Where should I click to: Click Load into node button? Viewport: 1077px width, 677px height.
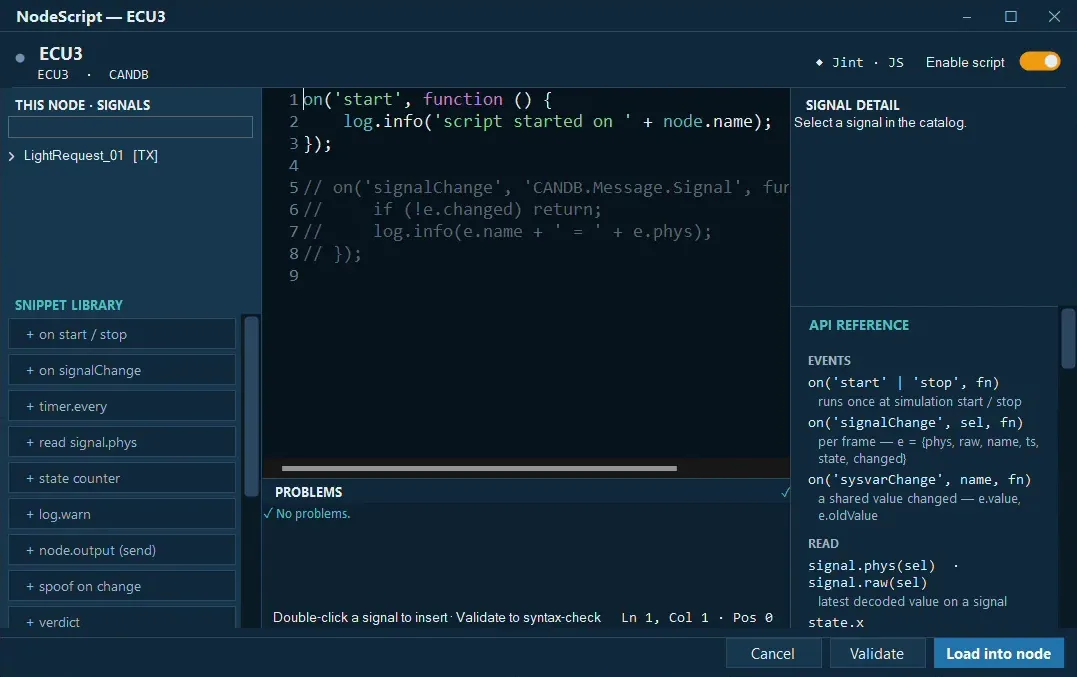click(999, 654)
